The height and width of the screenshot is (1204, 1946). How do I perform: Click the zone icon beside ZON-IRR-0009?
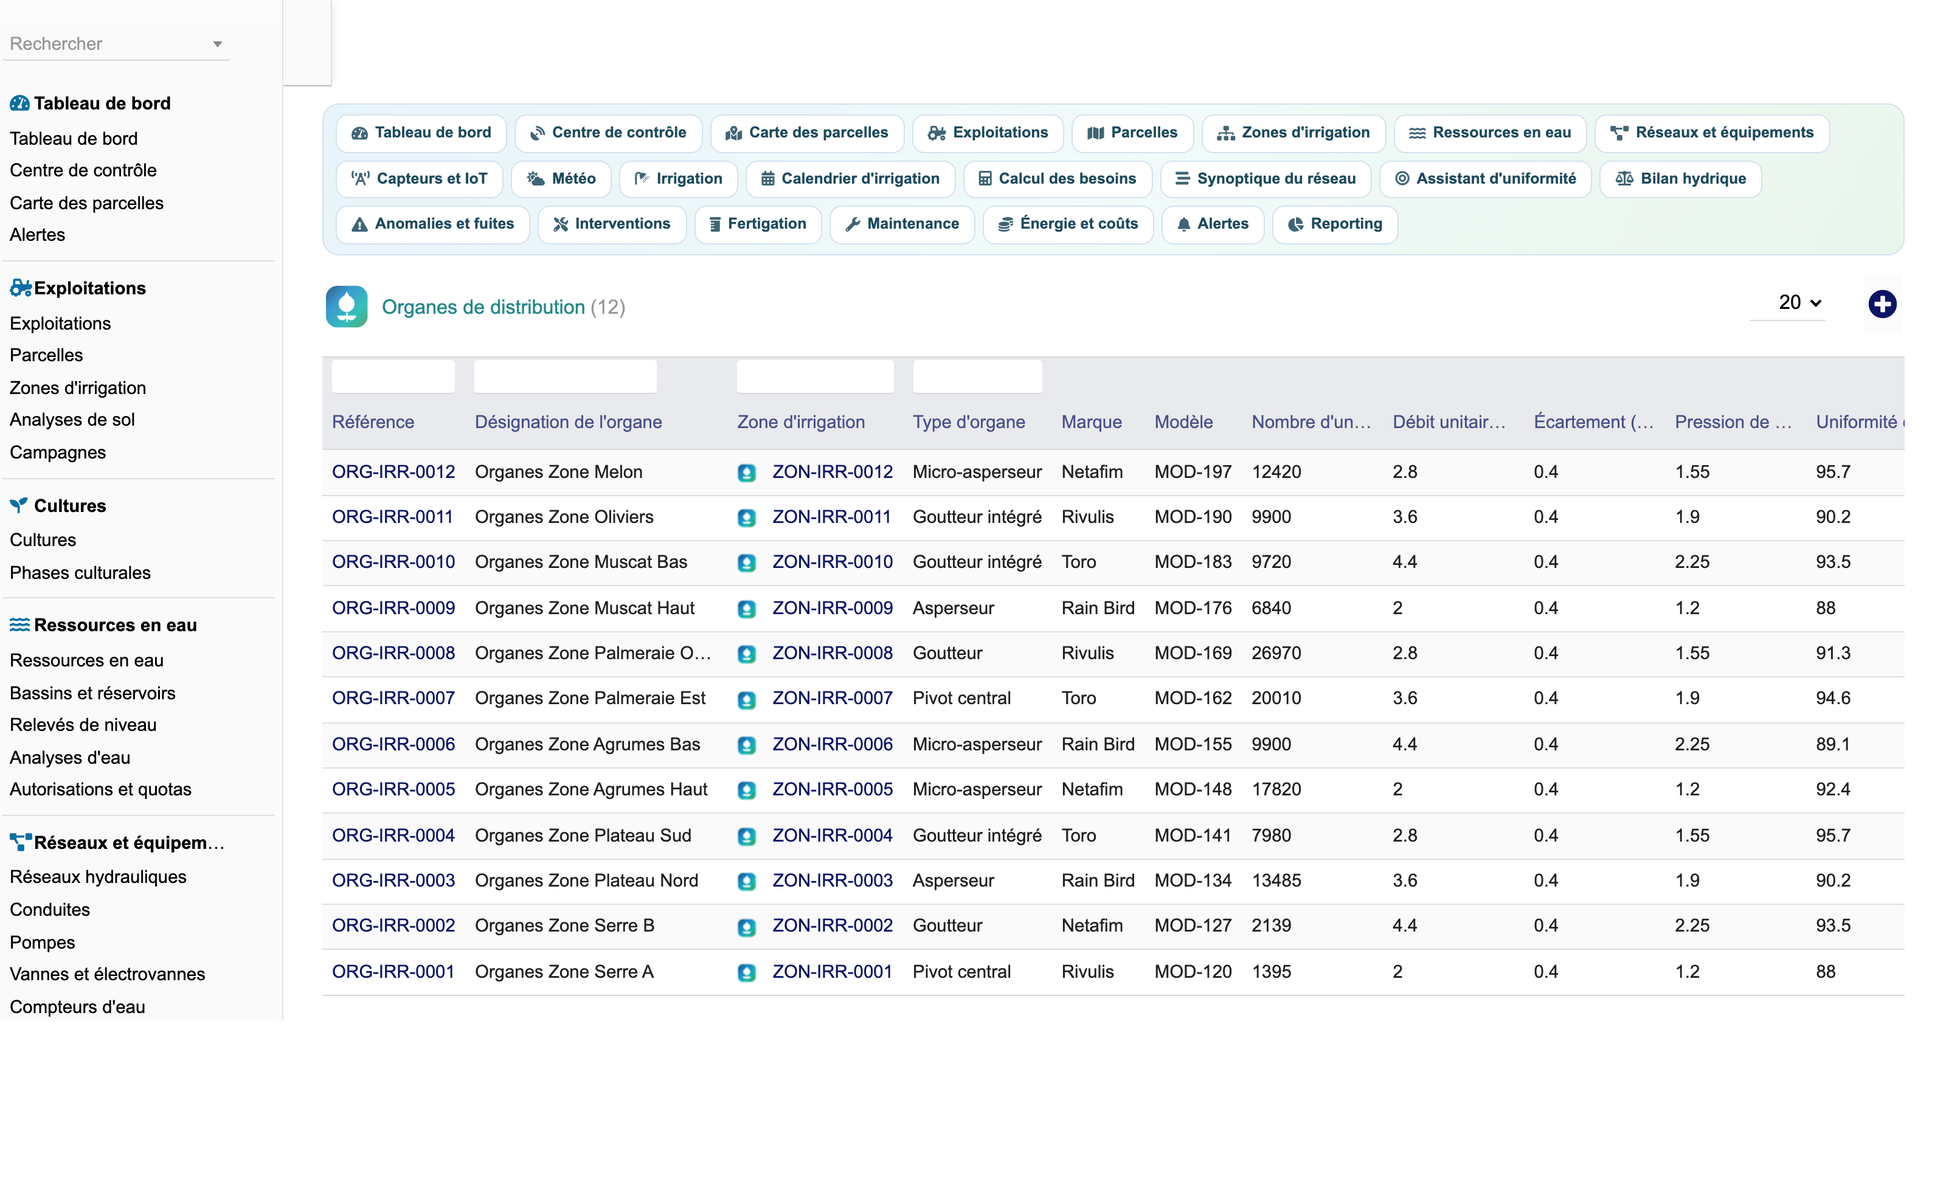746,609
